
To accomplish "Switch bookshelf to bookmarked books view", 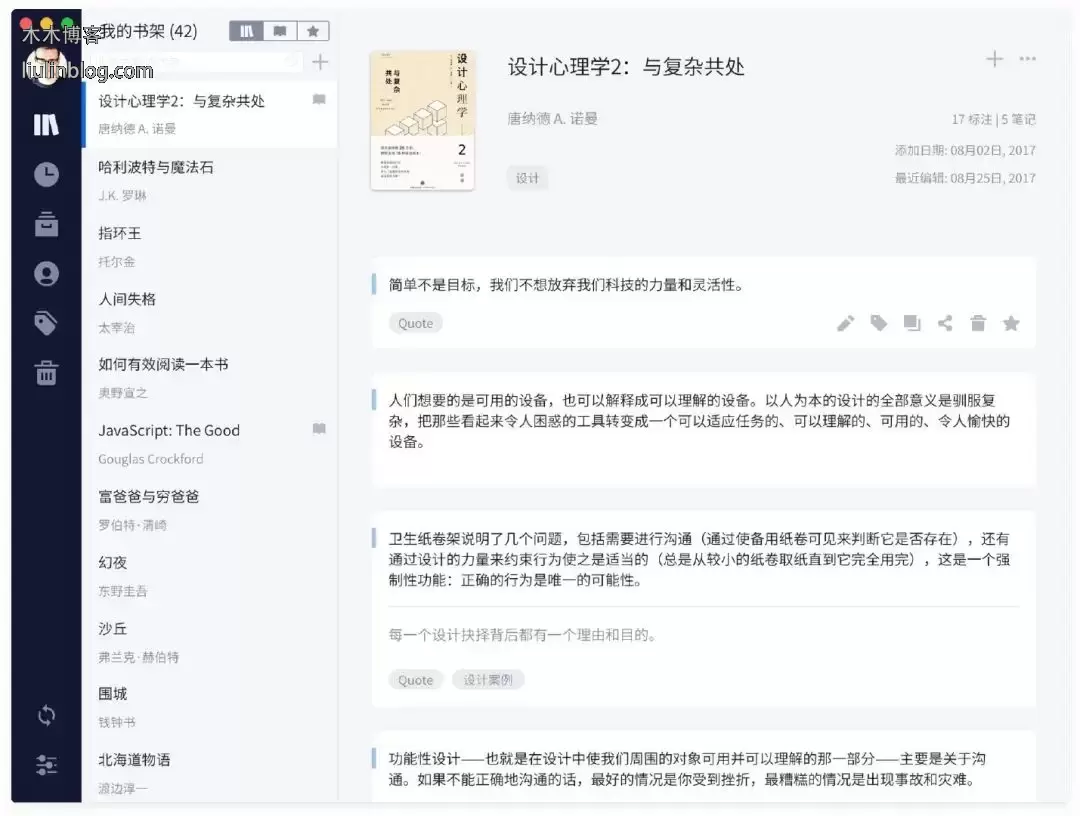I will tap(279, 31).
